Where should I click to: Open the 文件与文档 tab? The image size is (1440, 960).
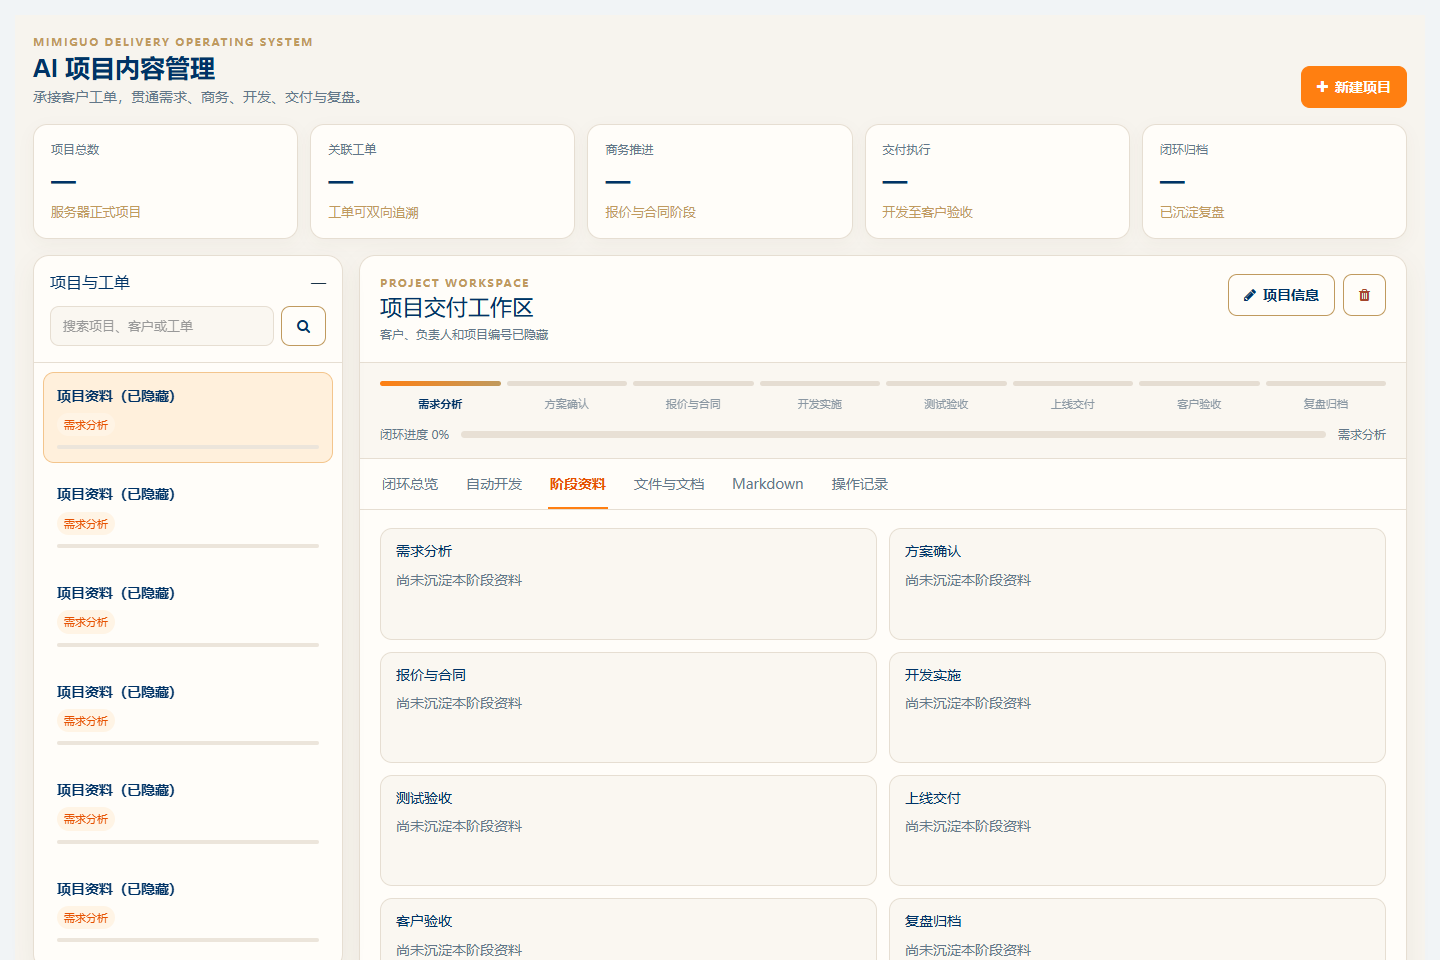click(669, 484)
